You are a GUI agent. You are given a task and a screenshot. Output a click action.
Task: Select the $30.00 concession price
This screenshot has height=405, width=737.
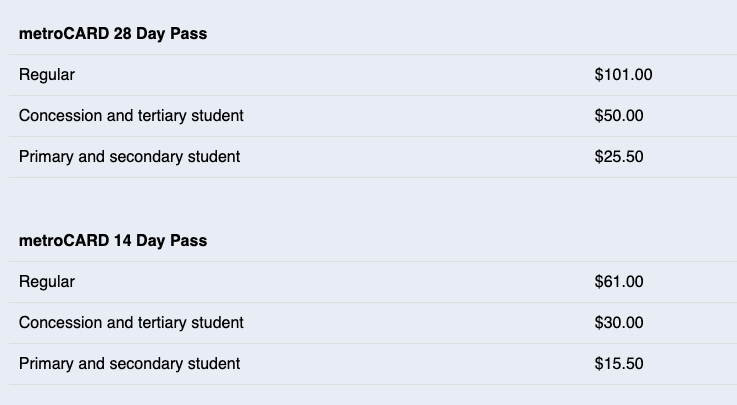[x=619, y=323]
